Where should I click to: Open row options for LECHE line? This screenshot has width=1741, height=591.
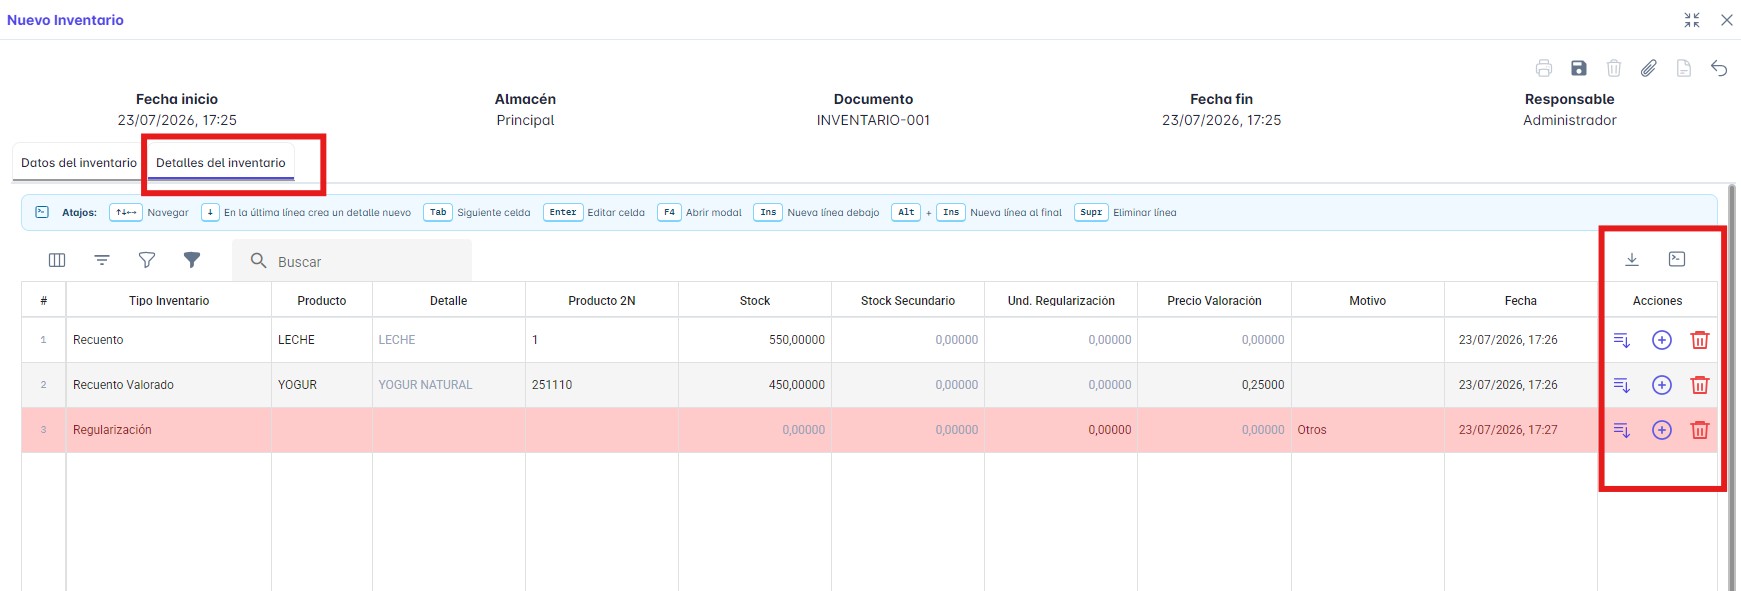click(x=1622, y=340)
